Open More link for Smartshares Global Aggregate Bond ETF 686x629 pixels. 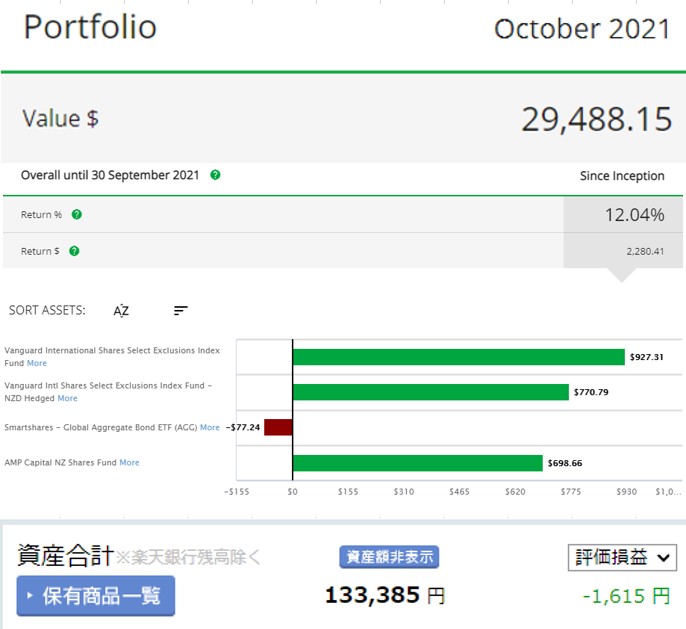(x=209, y=427)
